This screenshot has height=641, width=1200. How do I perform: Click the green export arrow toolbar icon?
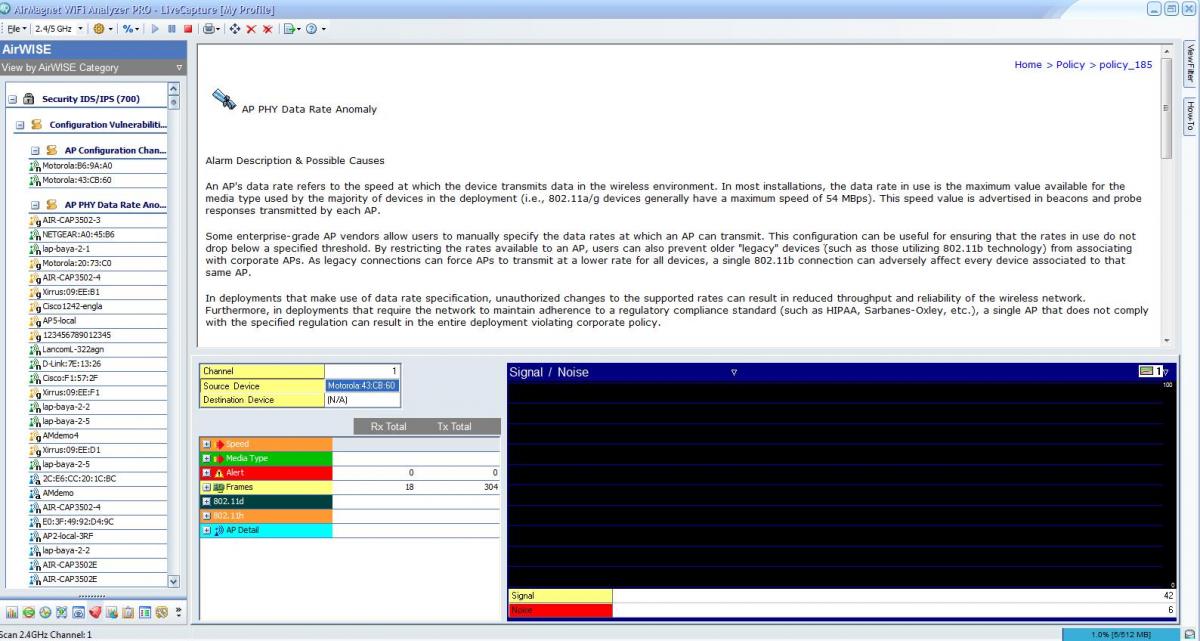[x=288, y=29]
